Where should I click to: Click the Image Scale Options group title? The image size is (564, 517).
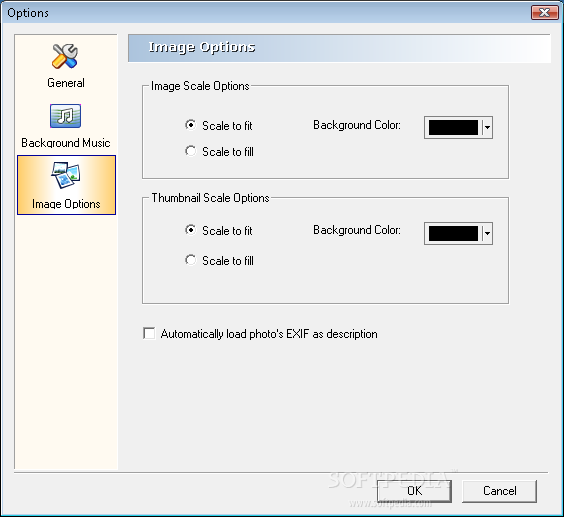pyautogui.click(x=200, y=86)
